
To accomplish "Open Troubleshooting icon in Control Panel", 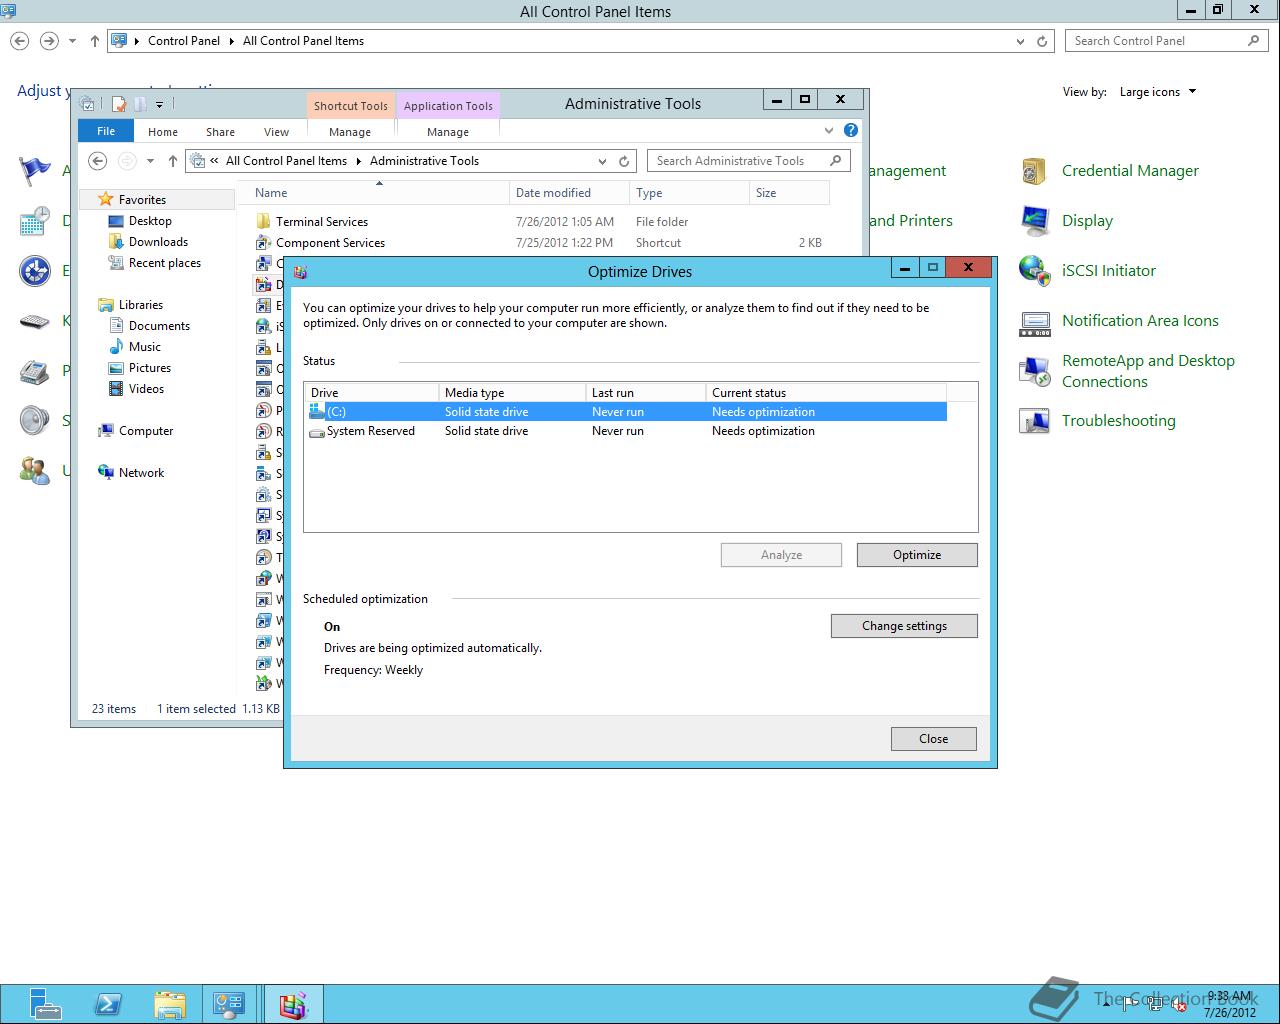I will pyautogui.click(x=1033, y=421).
